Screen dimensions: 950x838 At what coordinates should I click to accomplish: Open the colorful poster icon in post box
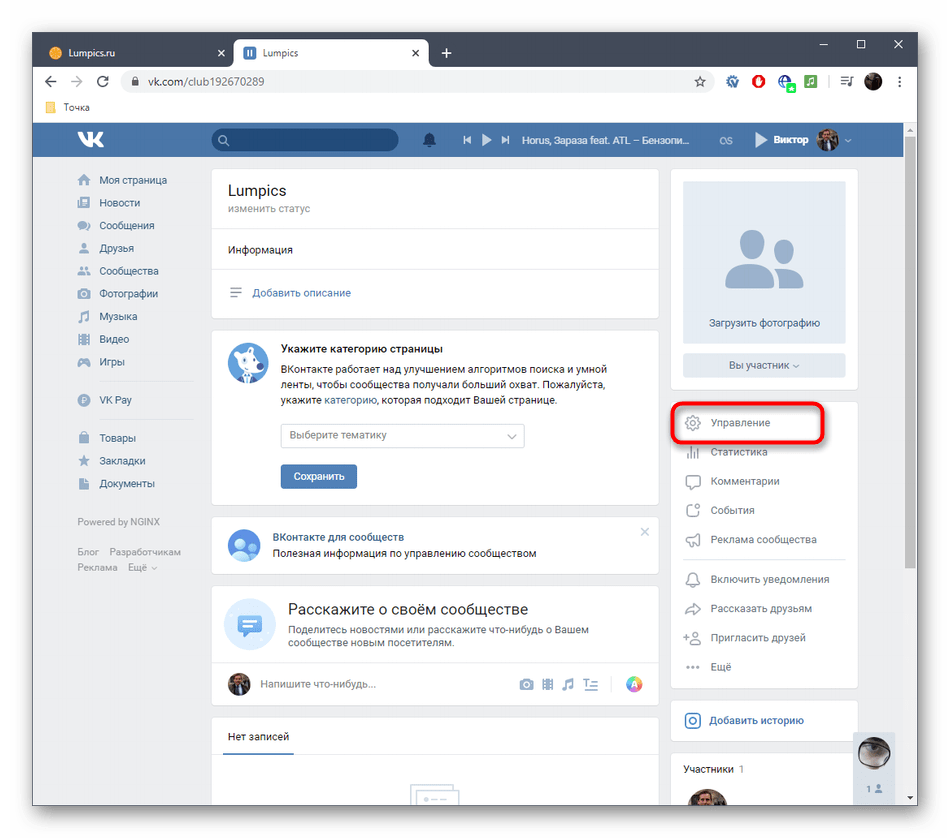click(x=634, y=684)
